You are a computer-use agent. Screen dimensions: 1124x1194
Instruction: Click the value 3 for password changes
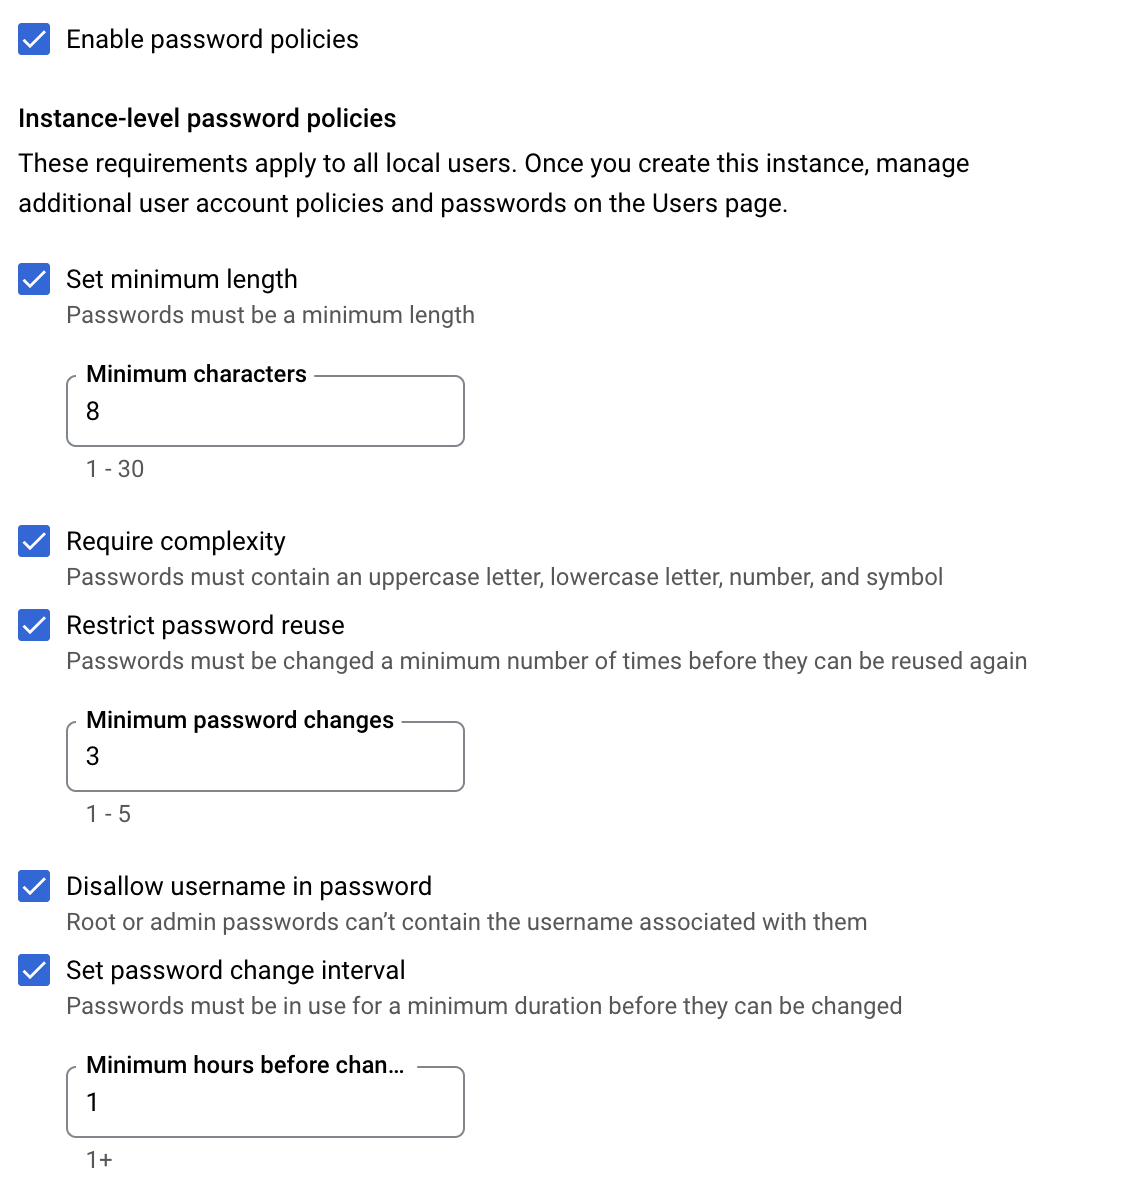tap(92, 757)
